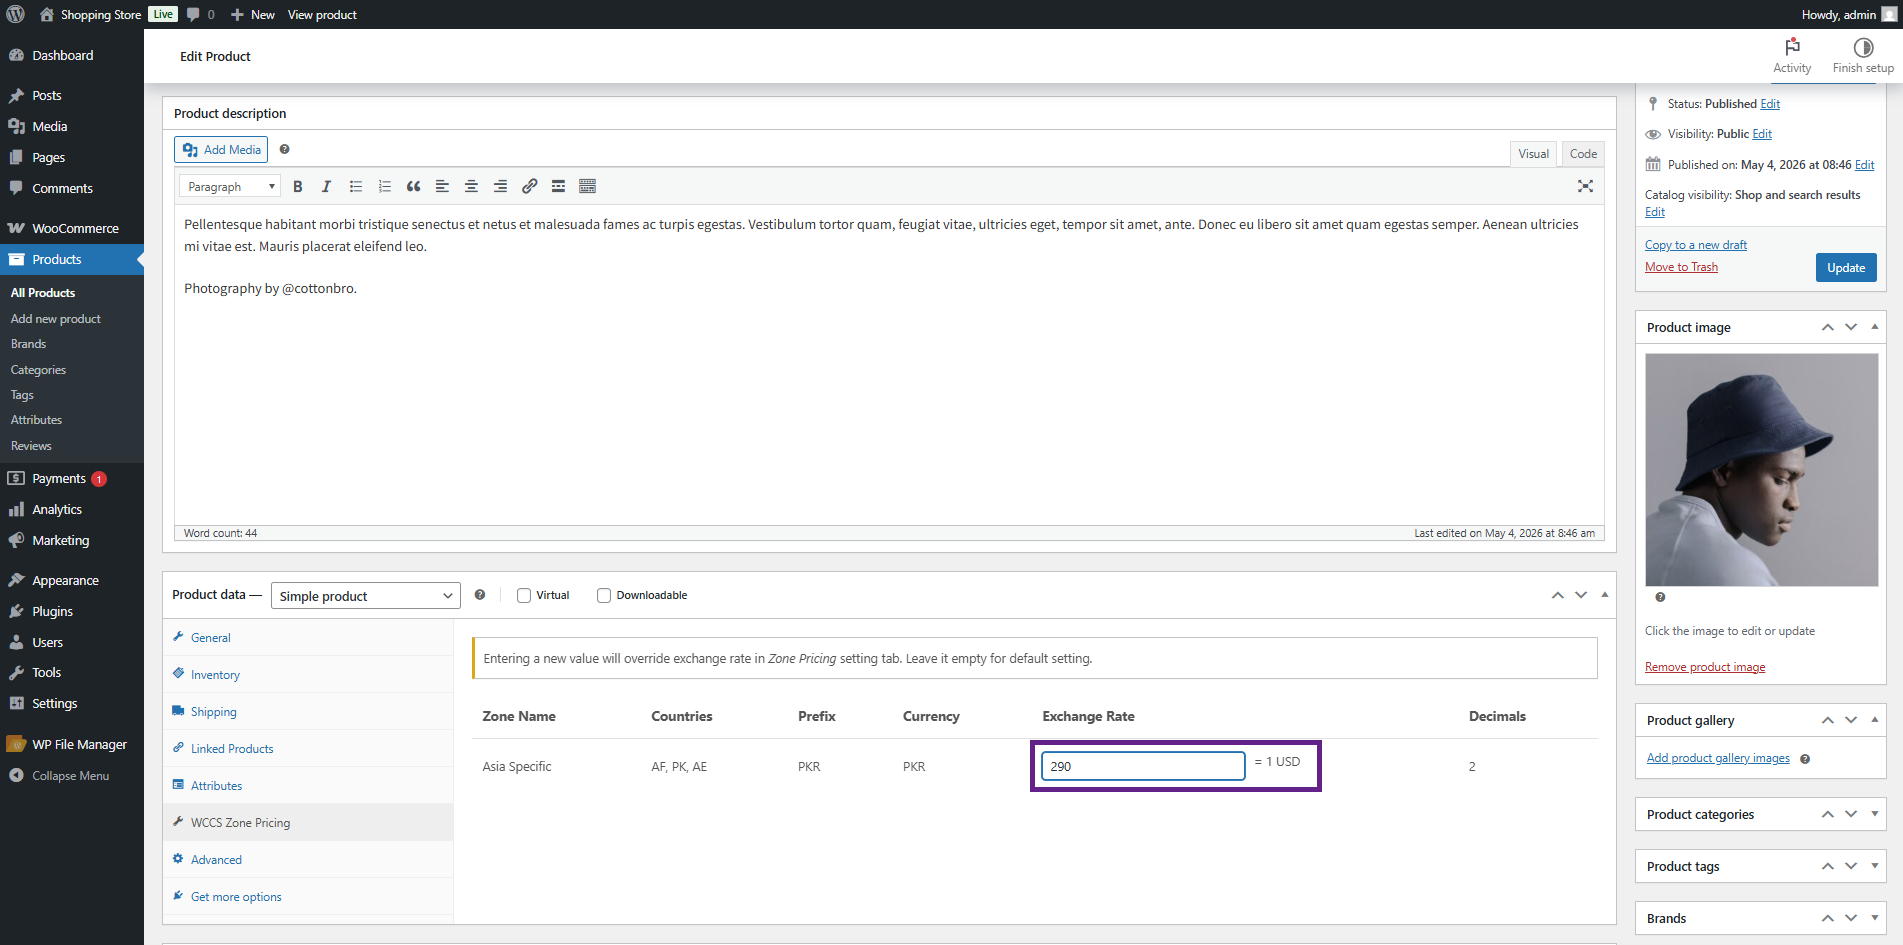Align text left in editor
Image resolution: width=1903 pixels, height=945 pixels.
tap(442, 186)
